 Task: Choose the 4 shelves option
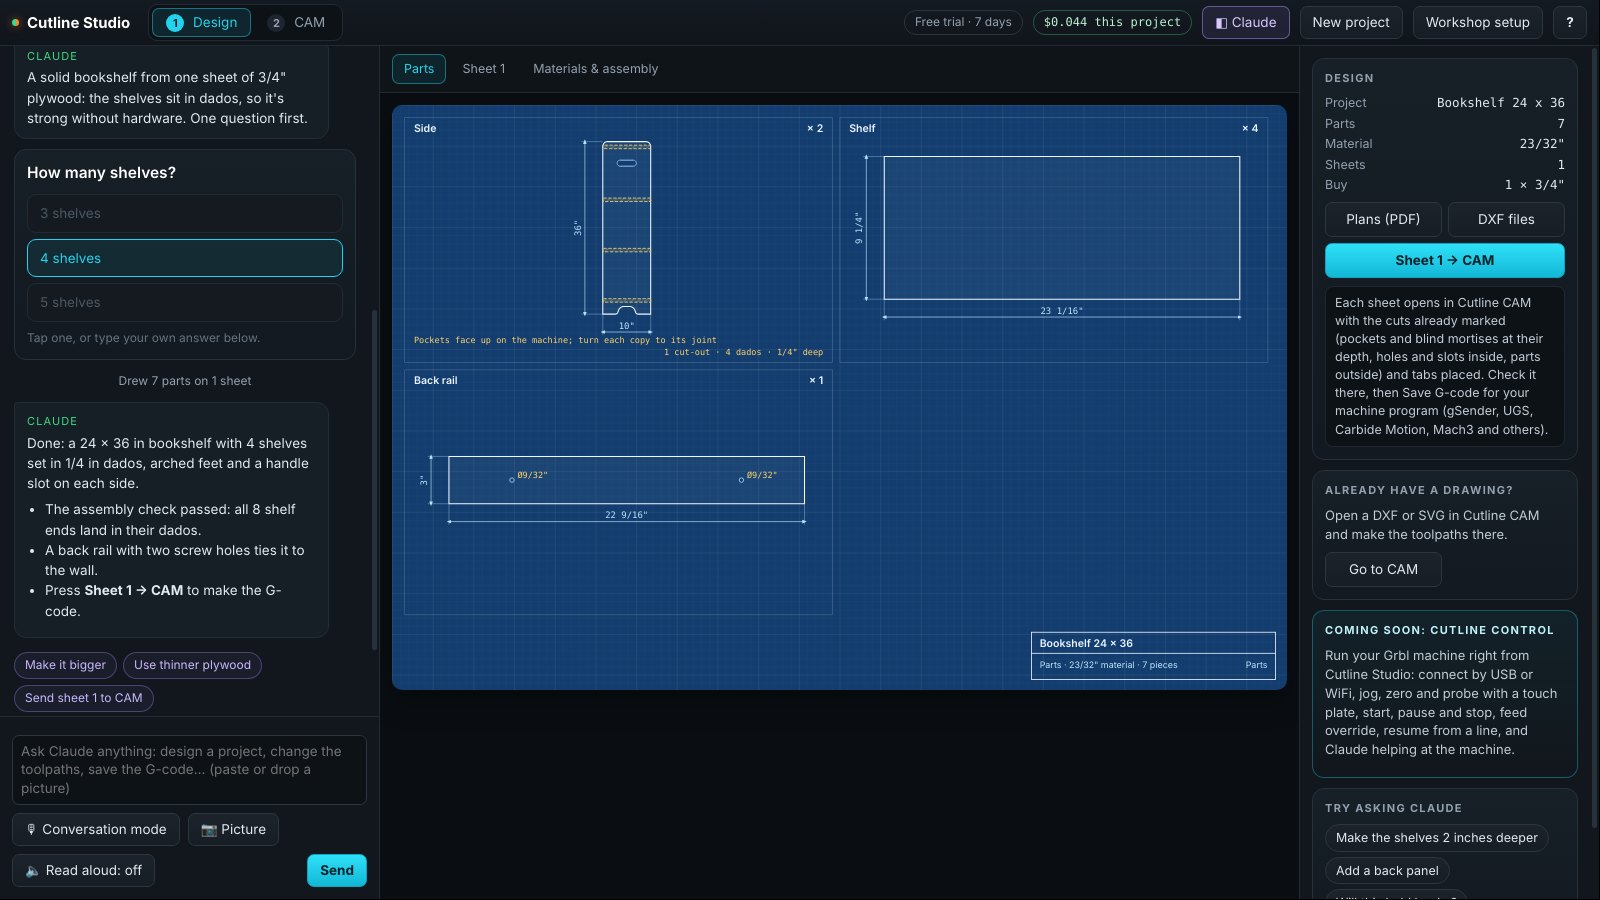185,258
